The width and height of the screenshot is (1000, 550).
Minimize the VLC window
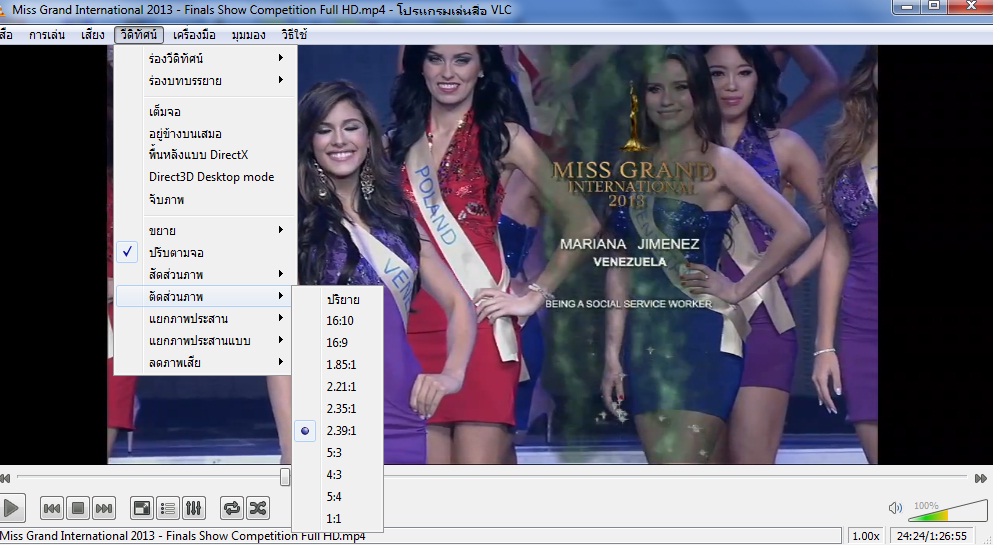click(x=907, y=6)
